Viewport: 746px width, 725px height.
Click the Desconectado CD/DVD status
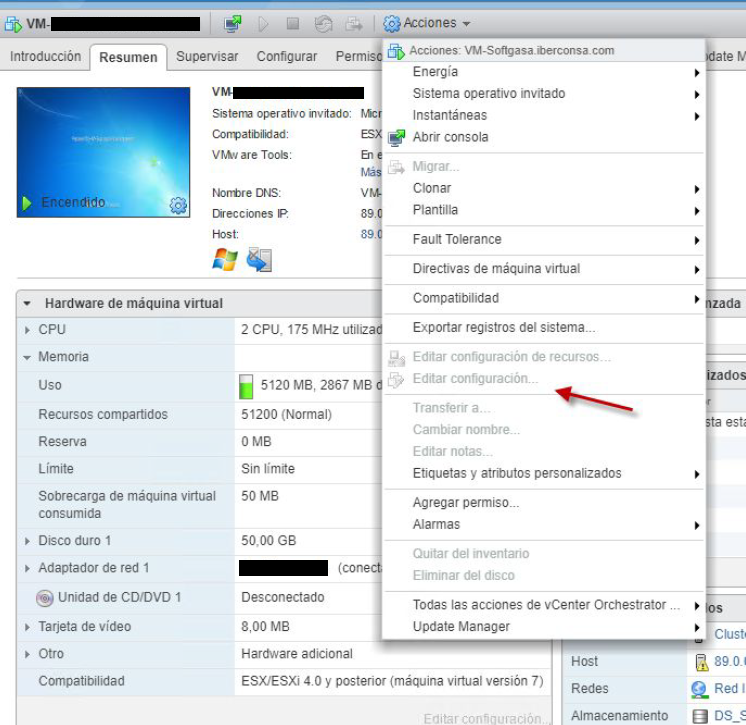point(283,598)
